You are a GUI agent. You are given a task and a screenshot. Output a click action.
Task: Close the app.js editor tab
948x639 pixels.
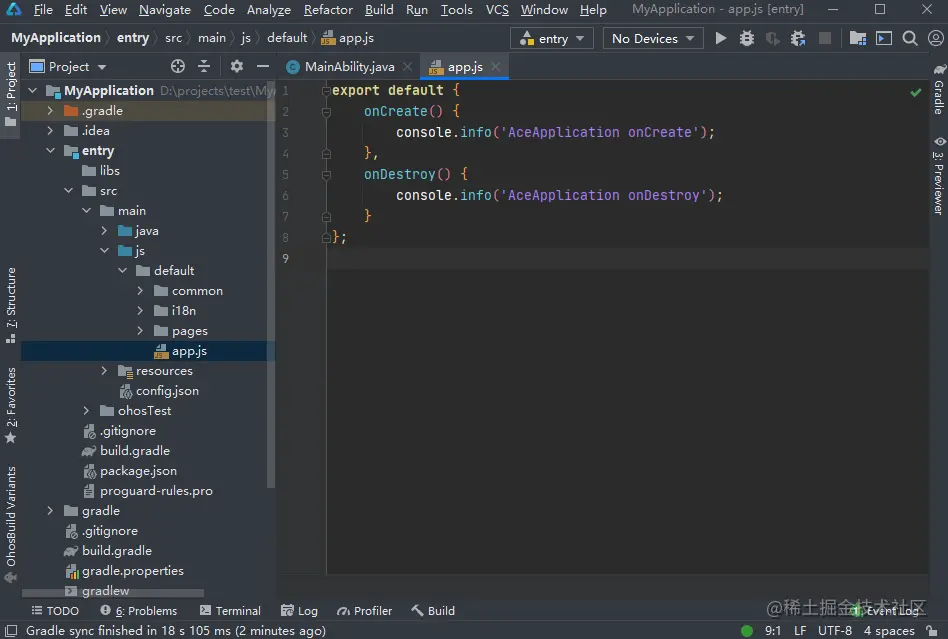pos(496,66)
